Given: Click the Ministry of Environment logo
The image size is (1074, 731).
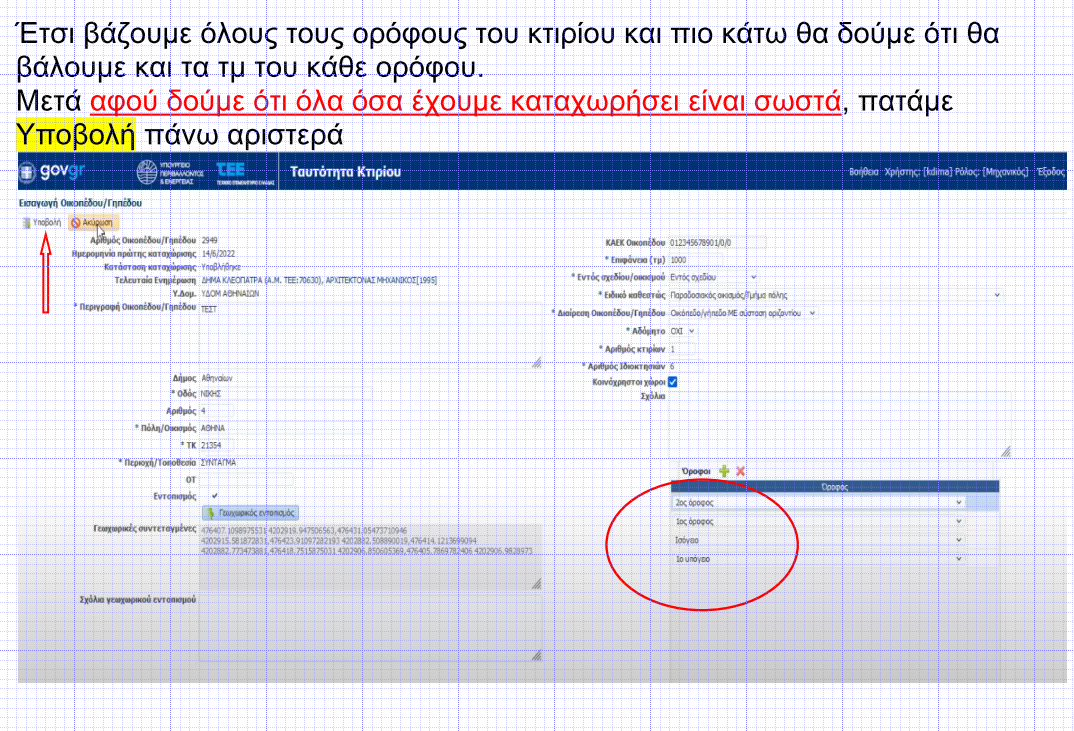Looking at the screenshot, I should tap(172, 172).
